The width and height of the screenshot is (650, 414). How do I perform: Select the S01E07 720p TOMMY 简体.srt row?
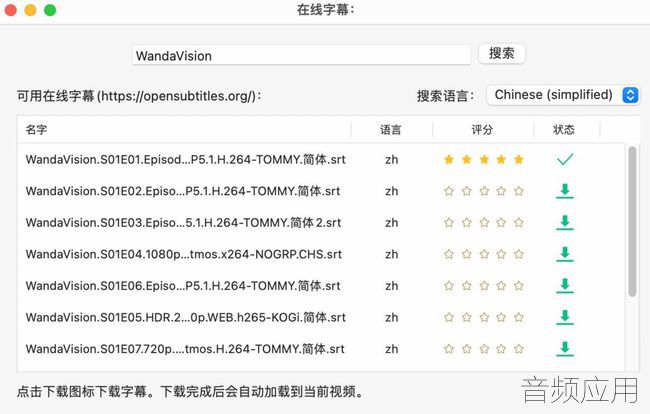point(321,349)
